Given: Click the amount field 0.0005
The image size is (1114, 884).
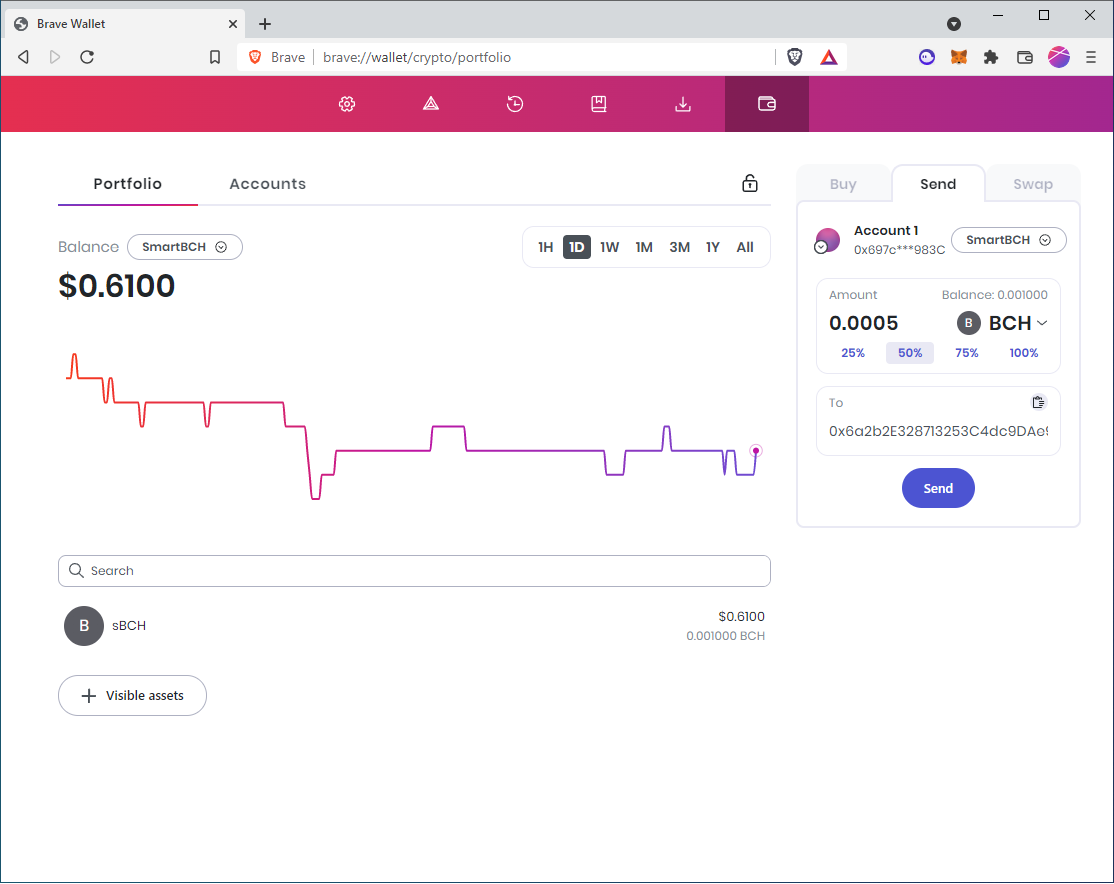Looking at the screenshot, I should (x=863, y=323).
